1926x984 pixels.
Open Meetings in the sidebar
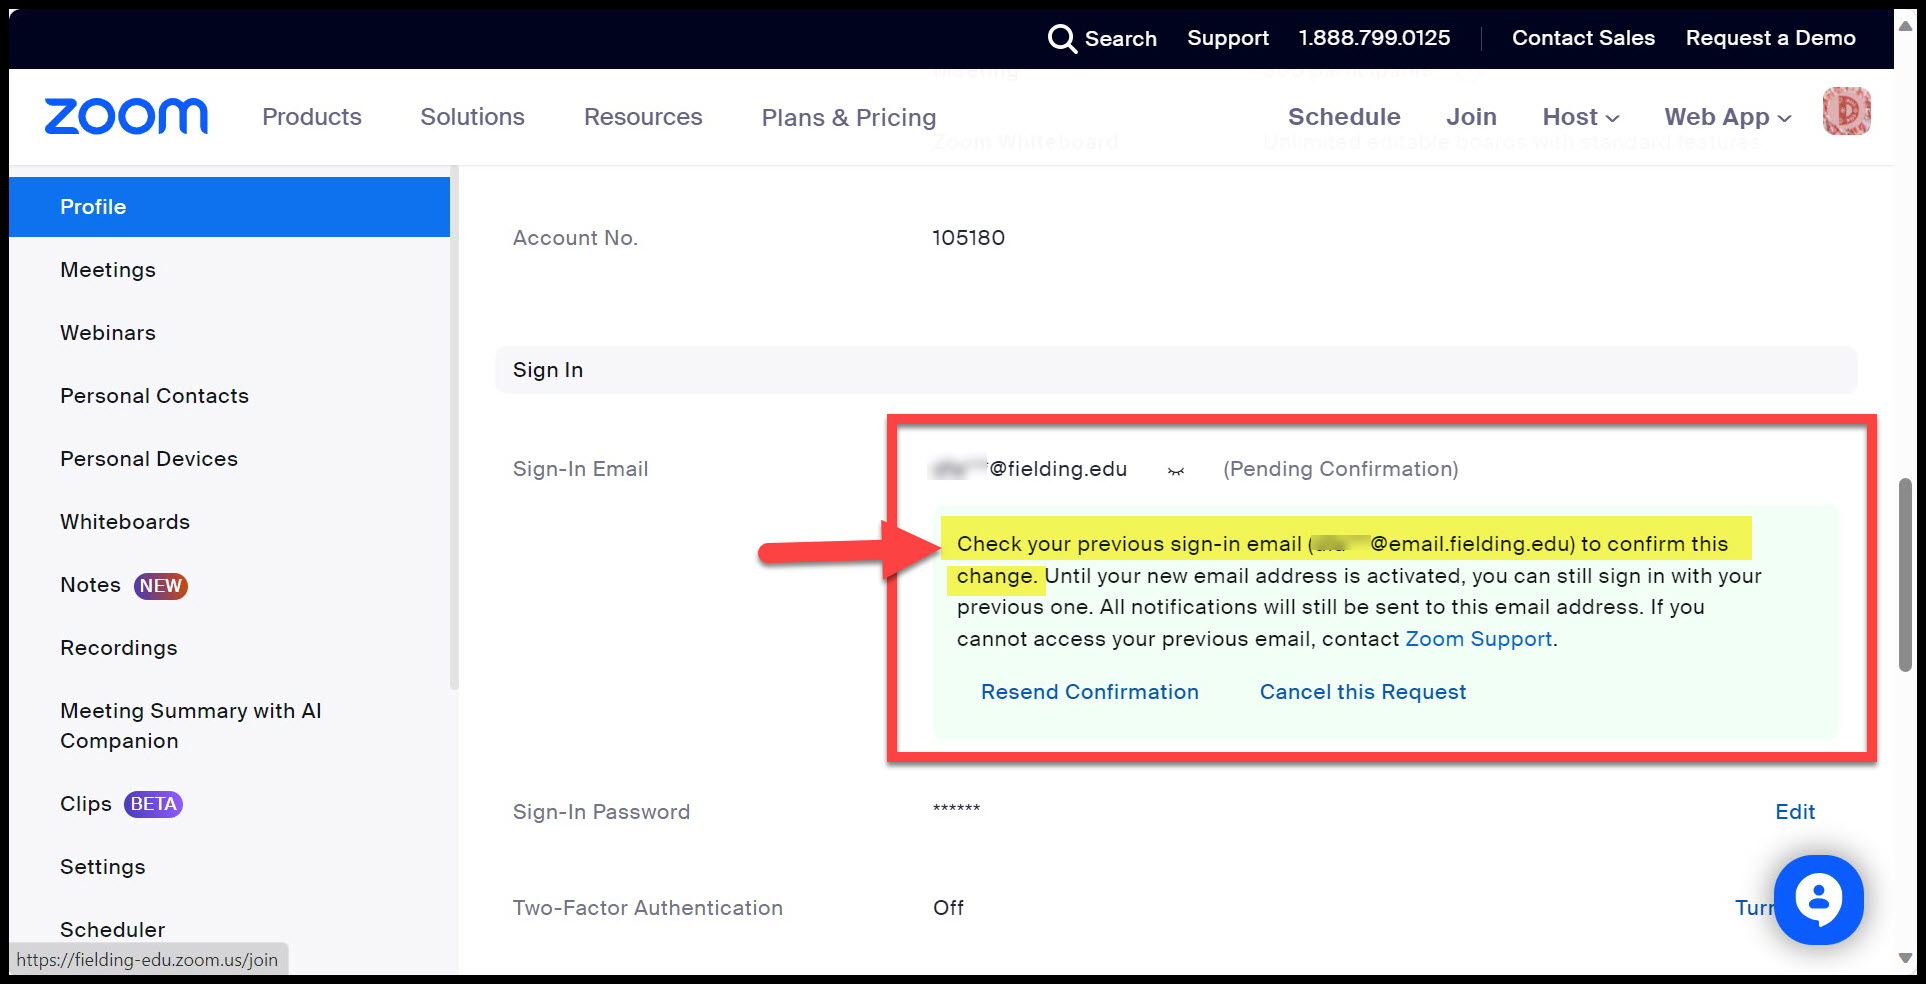pos(108,270)
